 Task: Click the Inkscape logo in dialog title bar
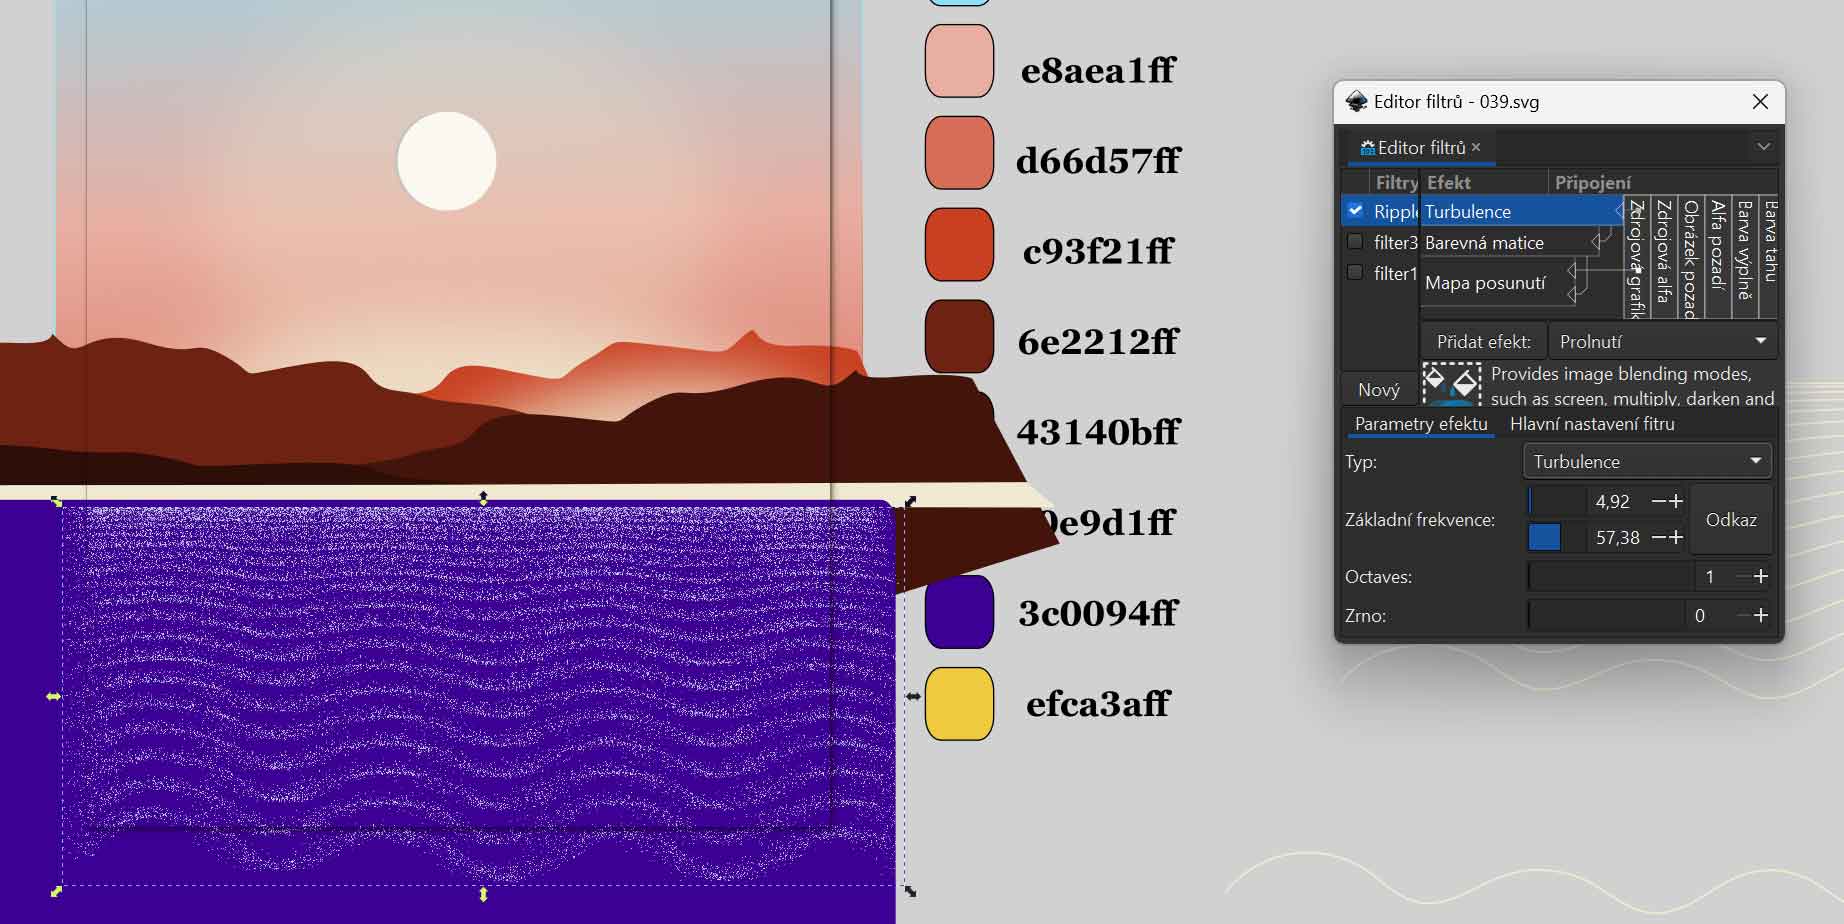pos(1356,102)
